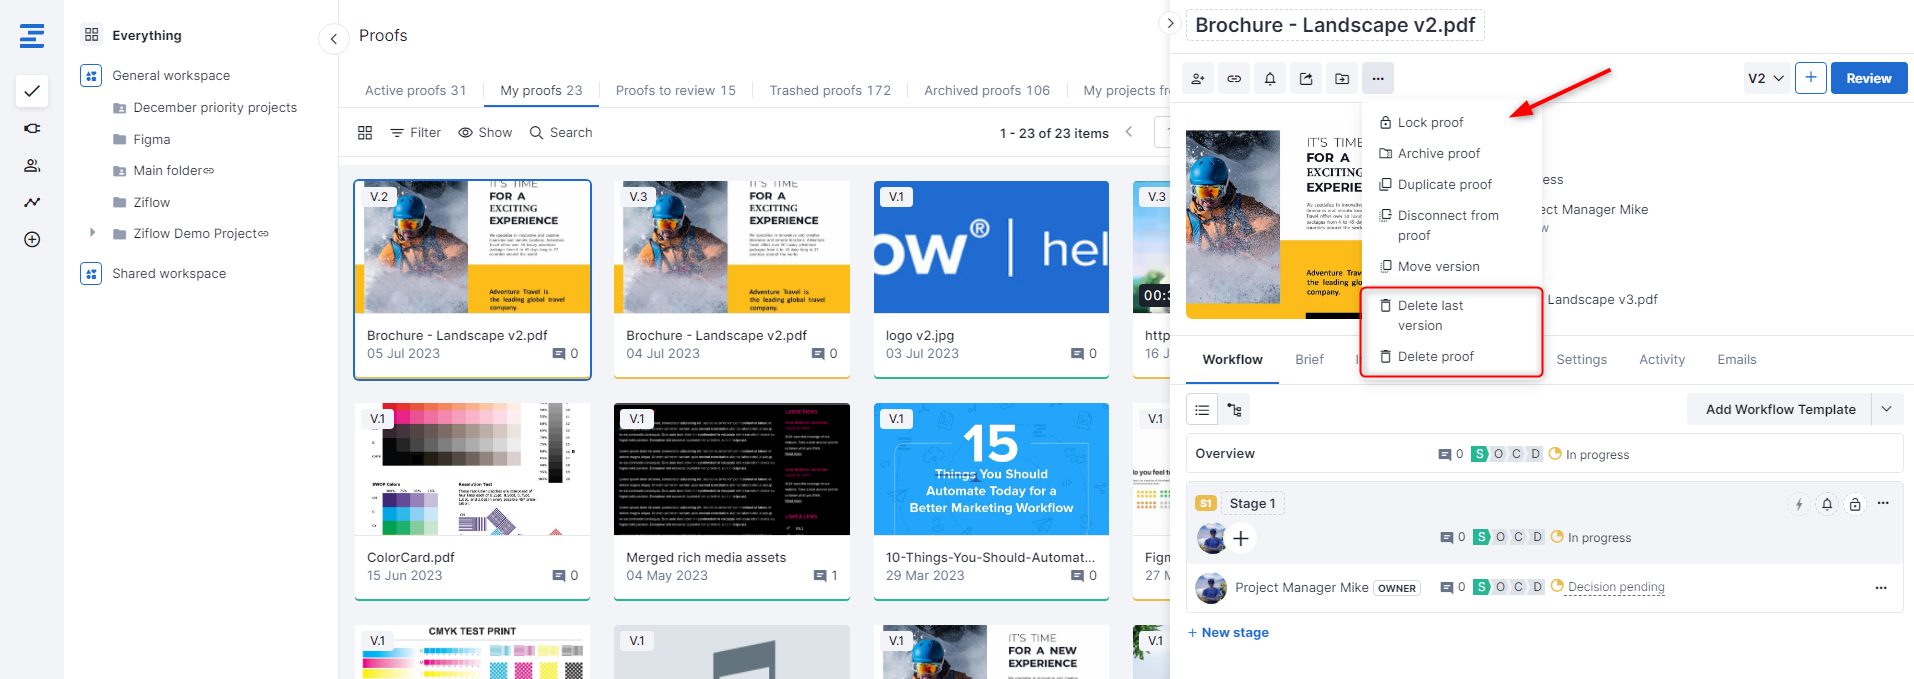This screenshot has width=1914, height=679.
Task: Click the share proof icon
Action: (1306, 79)
